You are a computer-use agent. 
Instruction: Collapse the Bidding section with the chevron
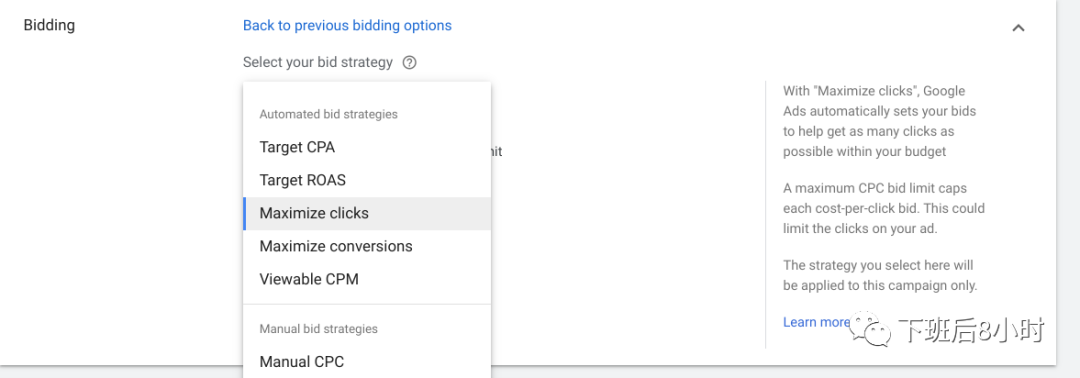(x=1018, y=28)
